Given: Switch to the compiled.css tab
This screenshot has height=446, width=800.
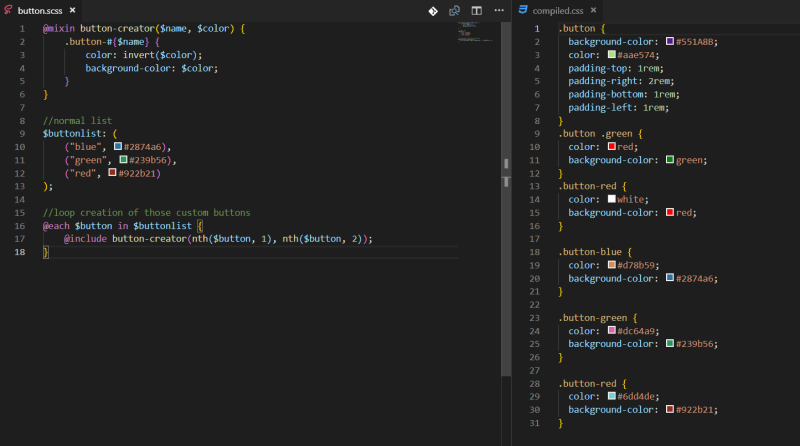Looking at the screenshot, I should [x=558, y=10].
